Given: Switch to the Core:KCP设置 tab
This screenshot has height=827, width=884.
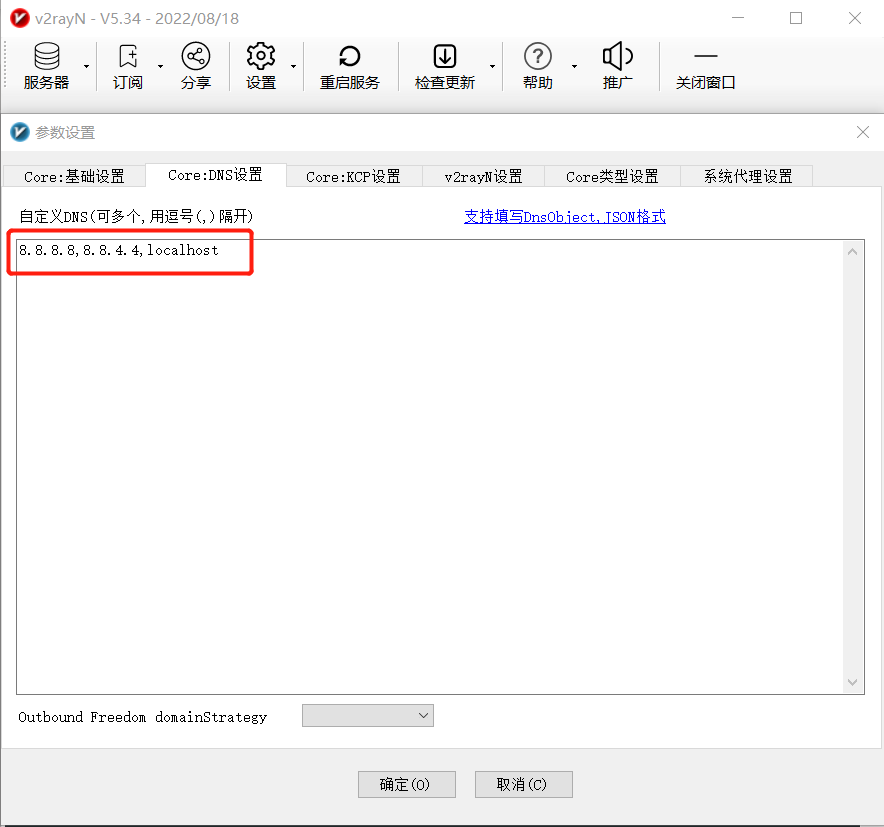Looking at the screenshot, I should click(353, 176).
